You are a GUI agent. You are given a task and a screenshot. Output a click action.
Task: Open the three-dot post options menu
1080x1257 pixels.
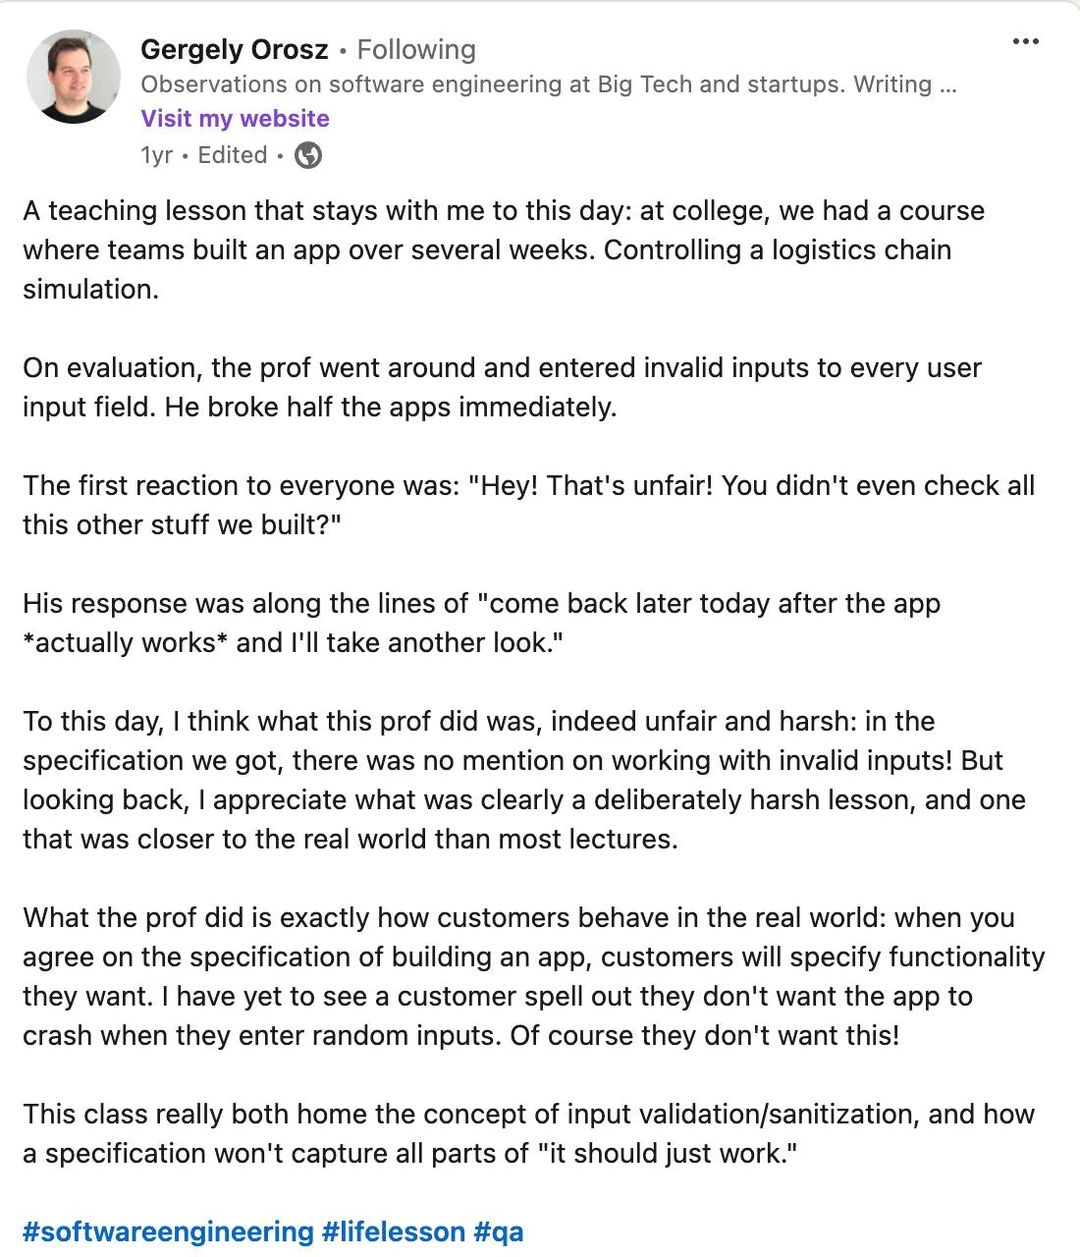click(1025, 42)
